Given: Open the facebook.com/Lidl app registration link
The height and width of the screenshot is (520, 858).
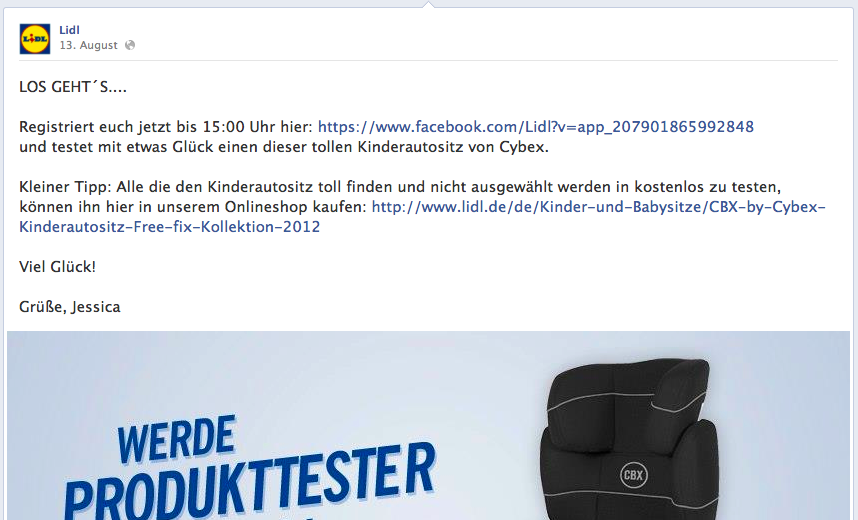Looking at the screenshot, I should tap(536, 127).
